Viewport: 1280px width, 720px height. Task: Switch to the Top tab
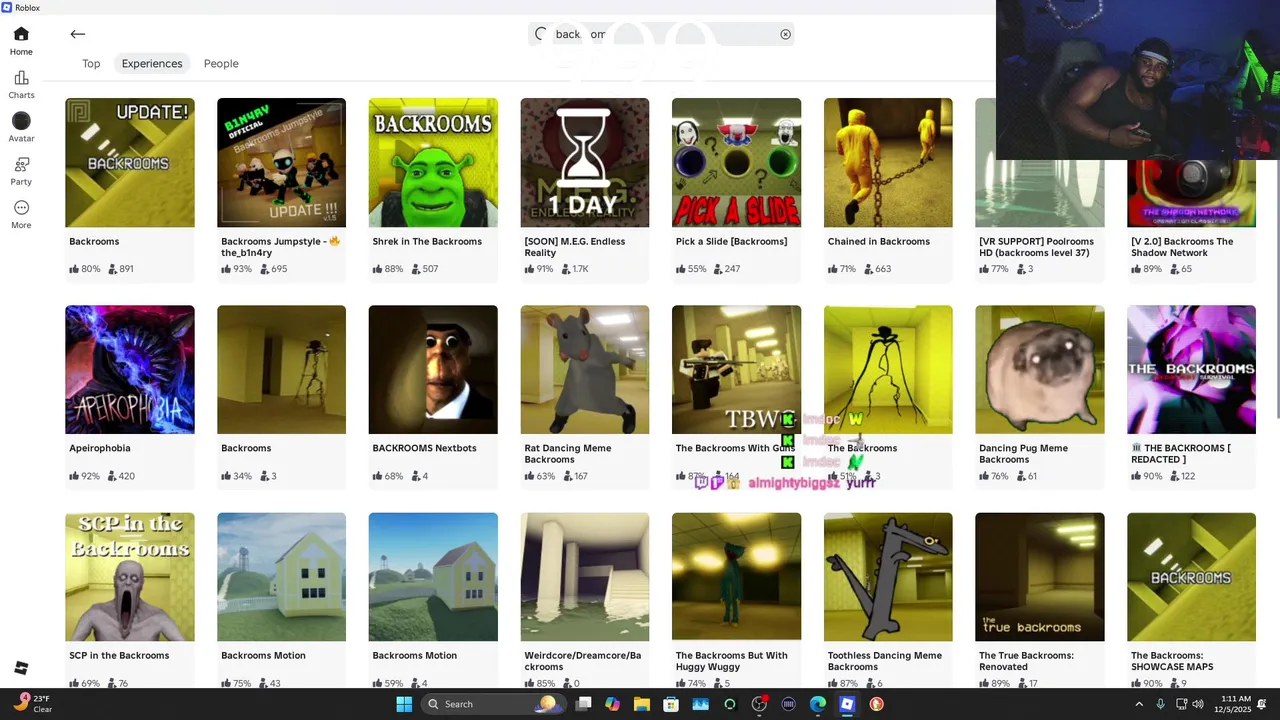[91, 63]
